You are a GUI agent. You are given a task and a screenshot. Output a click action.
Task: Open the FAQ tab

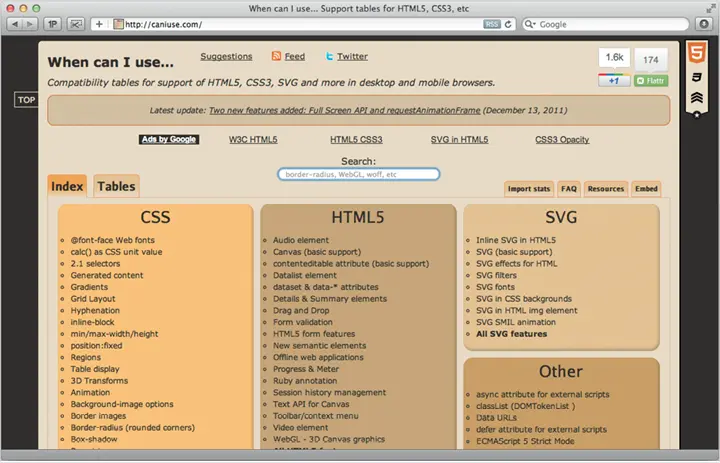568,189
